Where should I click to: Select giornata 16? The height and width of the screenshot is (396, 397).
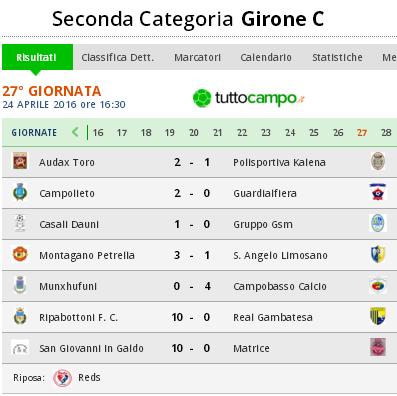pos(98,133)
